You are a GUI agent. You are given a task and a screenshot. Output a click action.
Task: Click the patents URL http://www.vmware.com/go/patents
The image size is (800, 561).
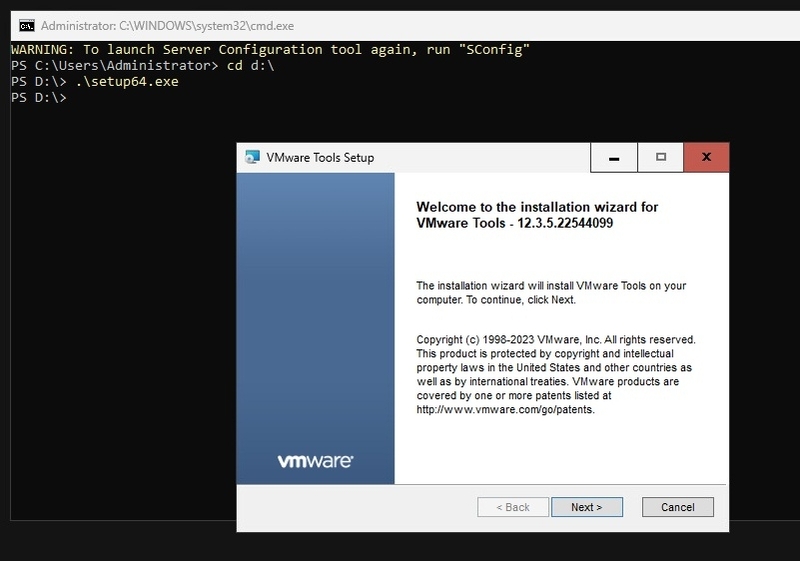click(505, 410)
